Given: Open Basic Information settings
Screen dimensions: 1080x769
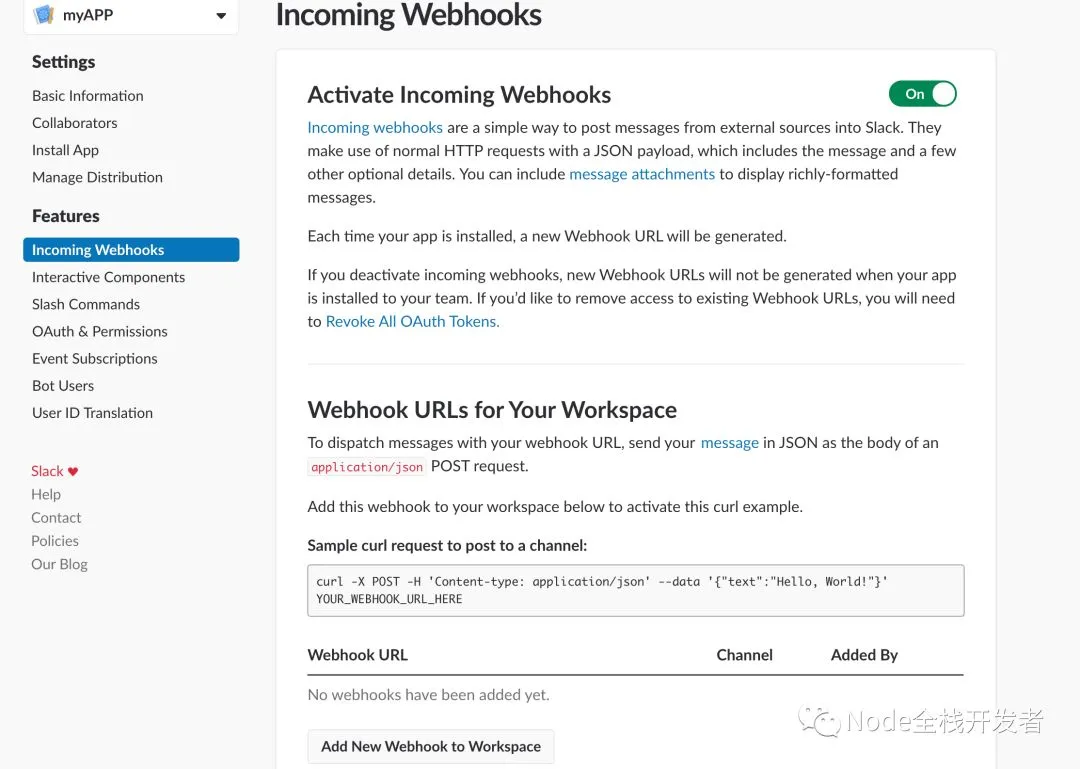Looking at the screenshot, I should pos(88,96).
